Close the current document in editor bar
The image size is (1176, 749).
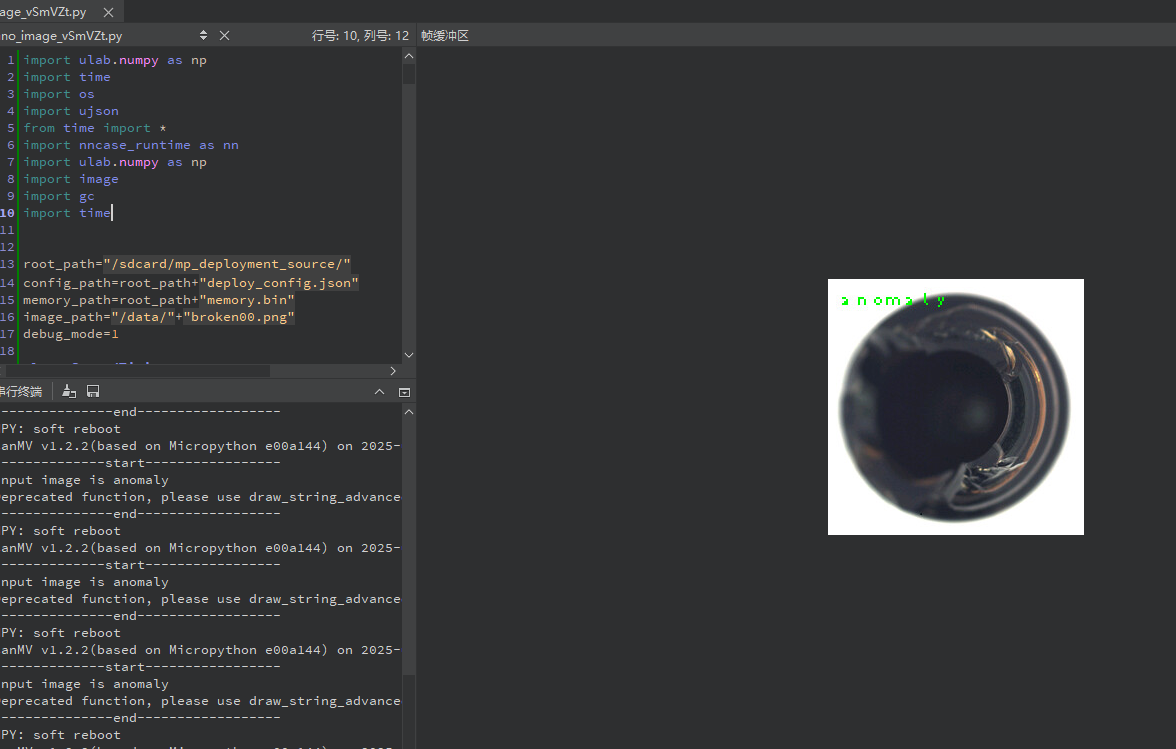224,35
